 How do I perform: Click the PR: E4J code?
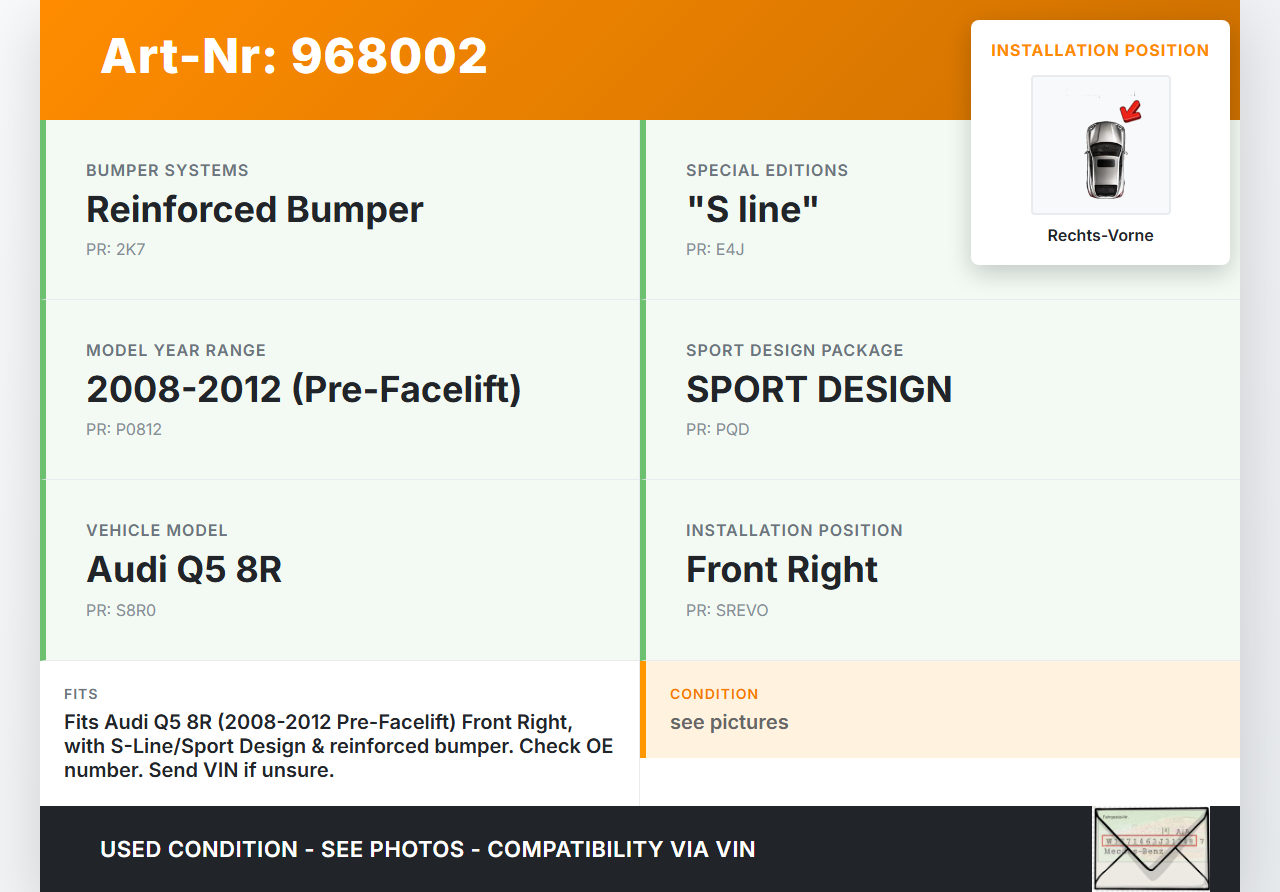(x=715, y=250)
